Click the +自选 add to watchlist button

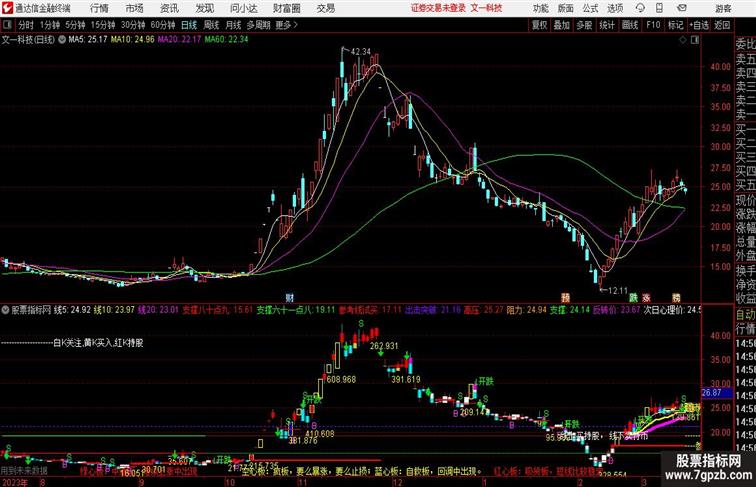699,25
